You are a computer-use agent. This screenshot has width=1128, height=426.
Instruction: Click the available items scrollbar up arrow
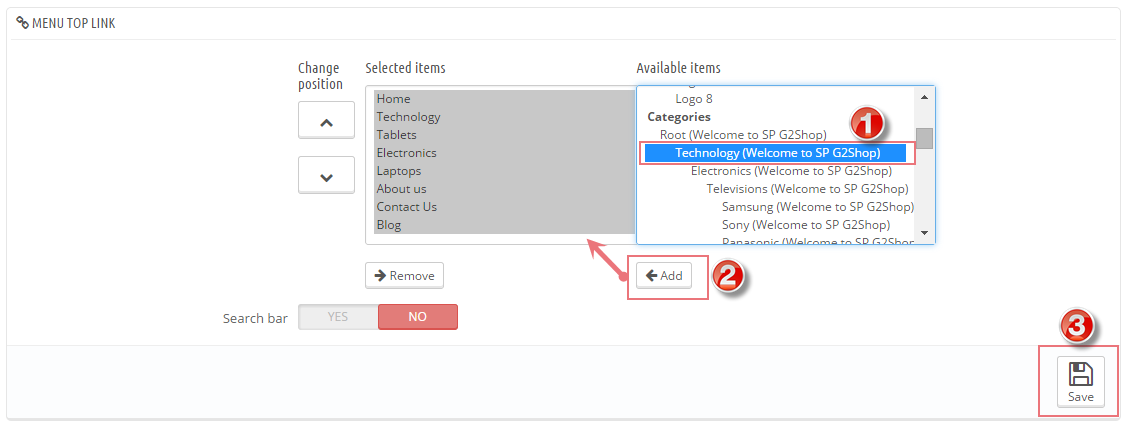924,97
